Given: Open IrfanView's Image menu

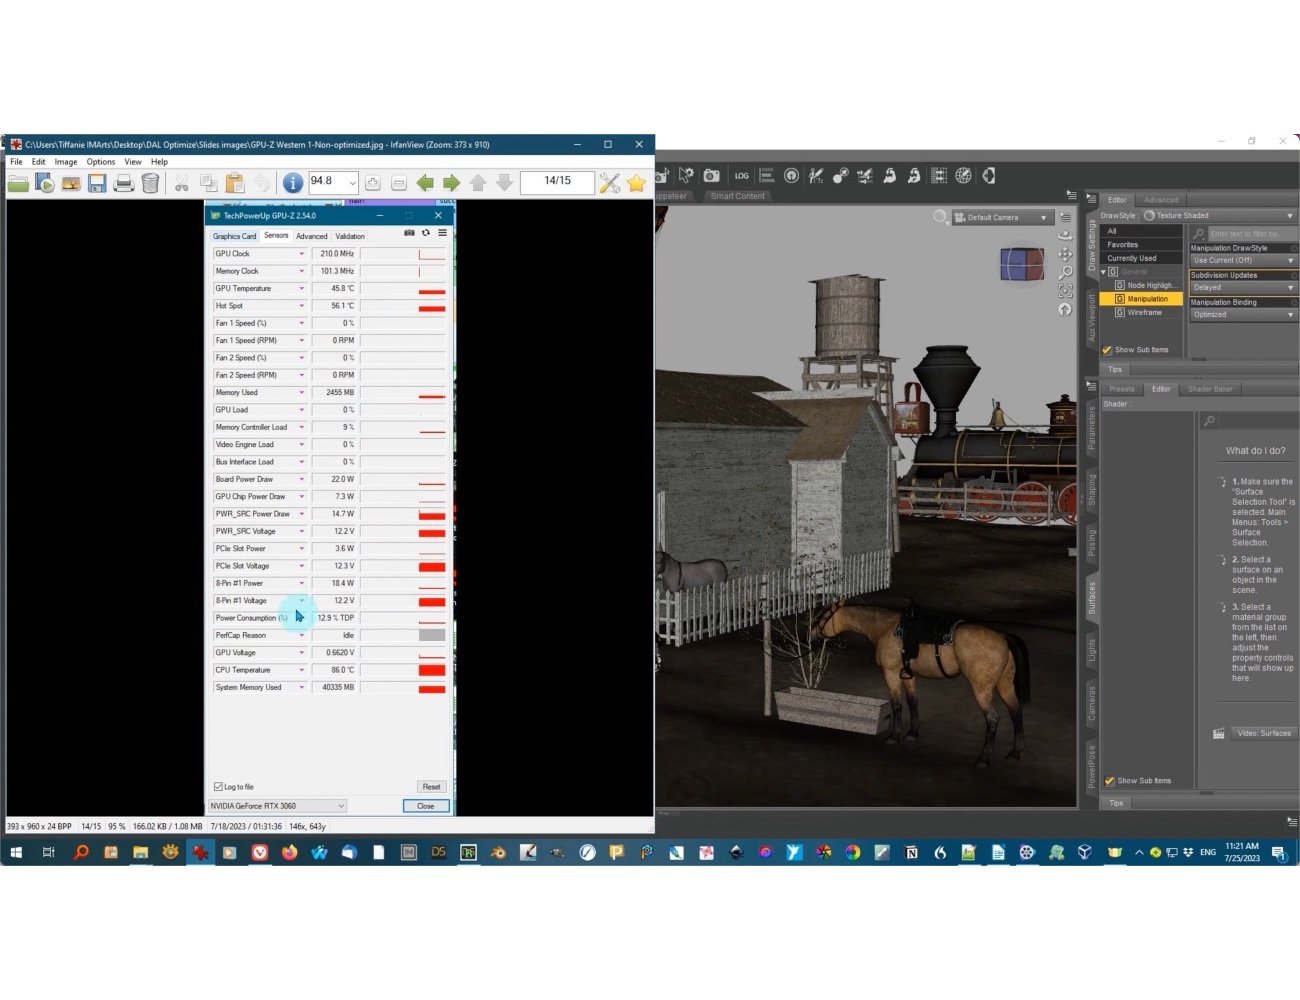Looking at the screenshot, I should coord(65,161).
